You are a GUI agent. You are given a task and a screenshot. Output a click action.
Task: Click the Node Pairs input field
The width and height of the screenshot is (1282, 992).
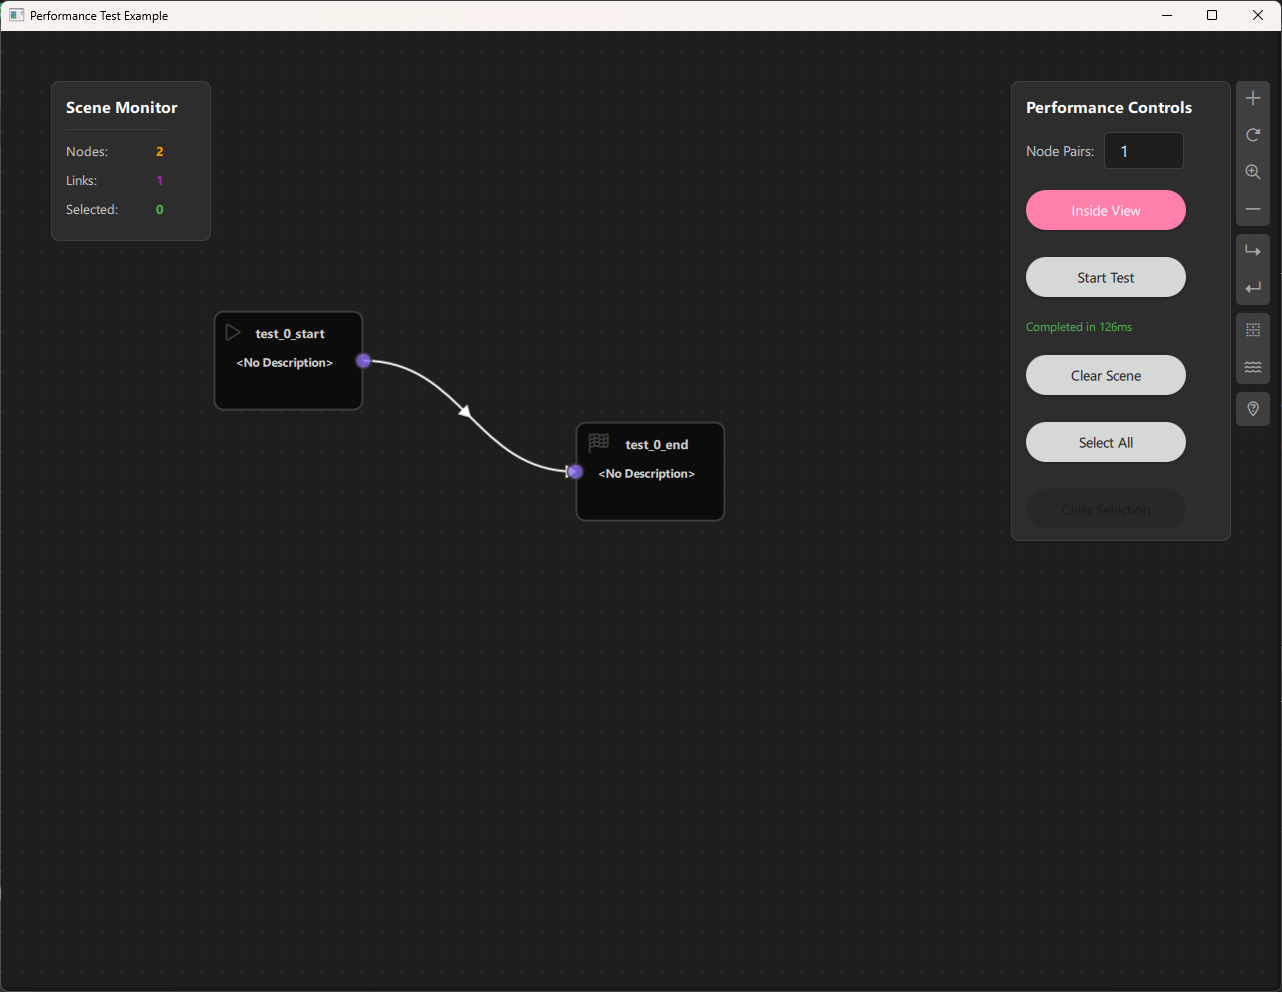coord(1143,150)
